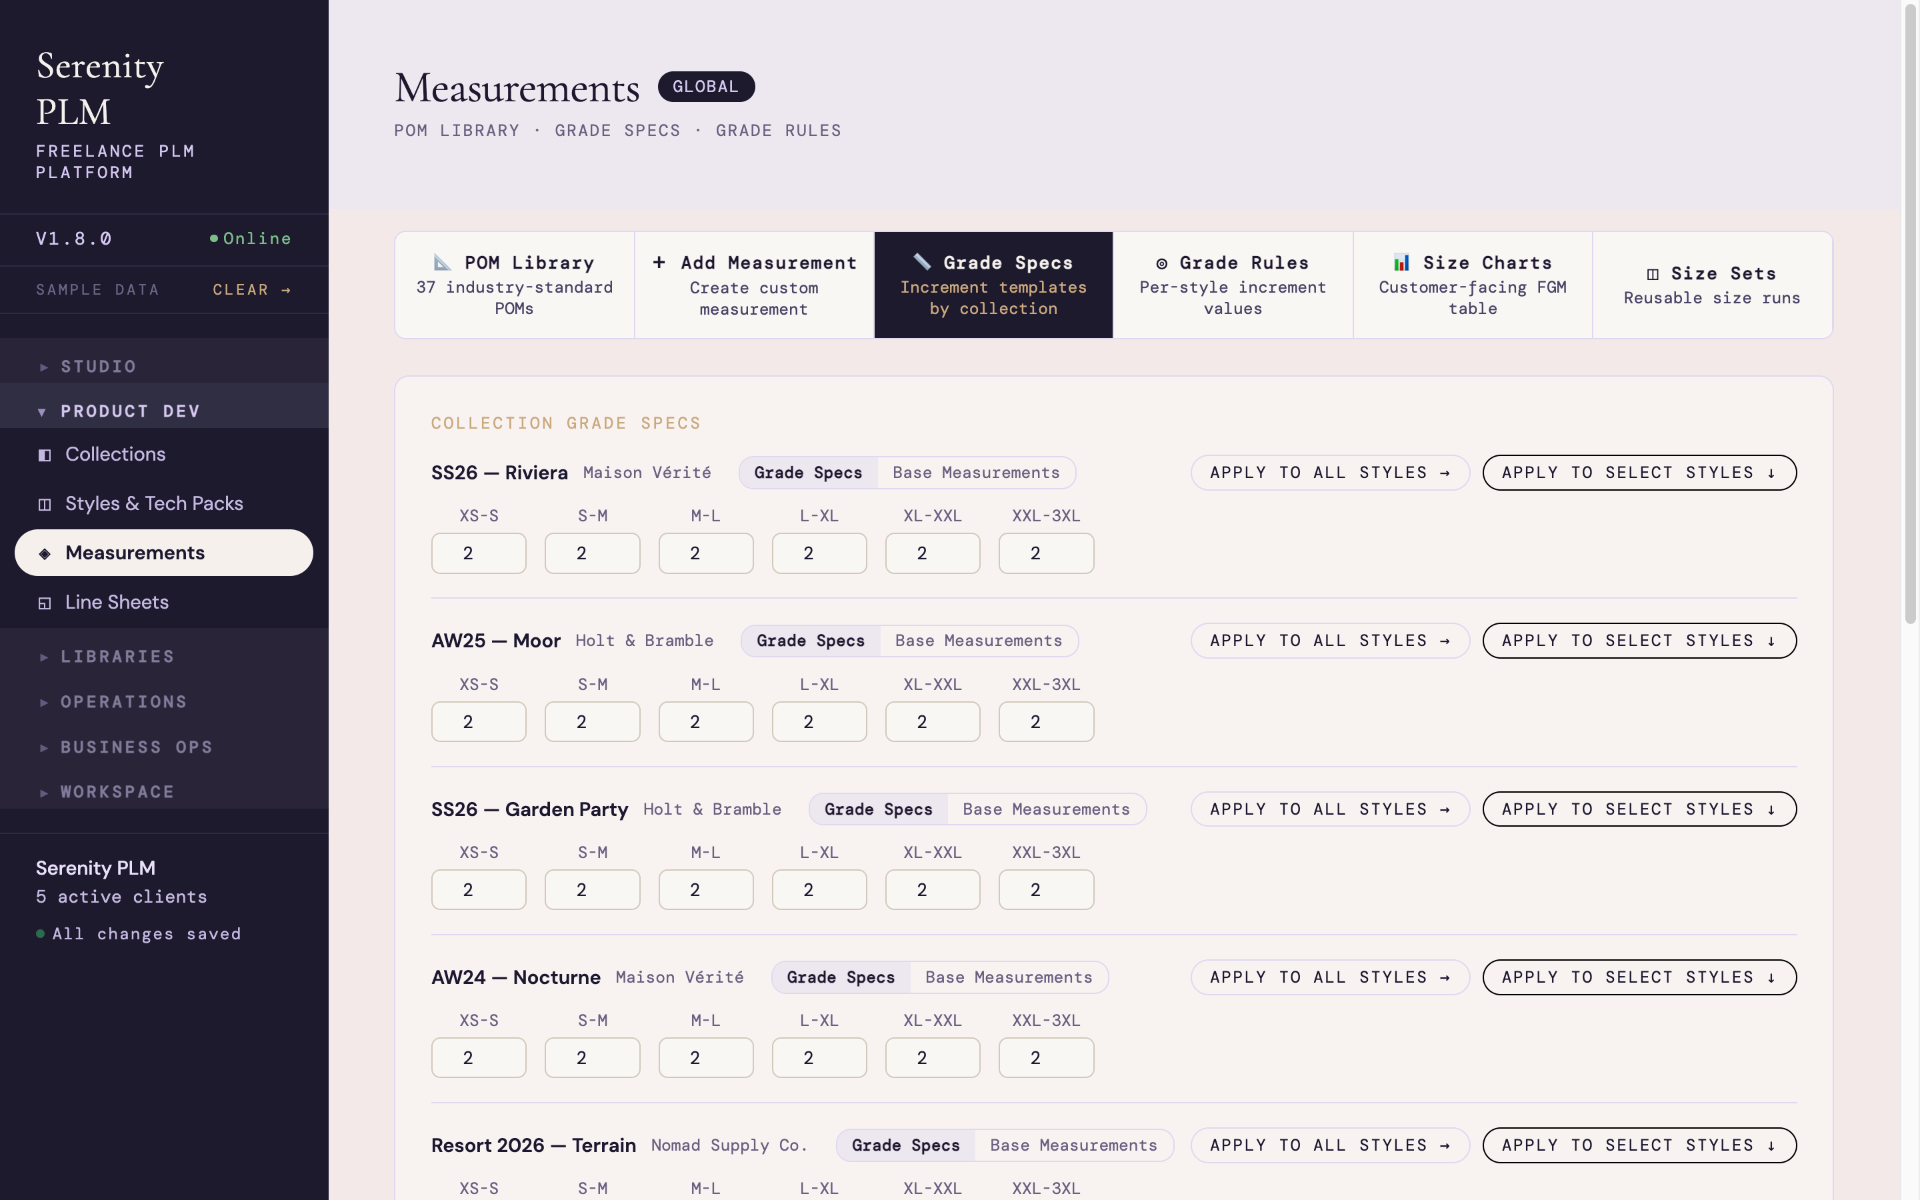Screen dimensions: 1920x1200
Task: Apply Resort 2026 Terrain grades to all styles
Action: click(1330, 1145)
